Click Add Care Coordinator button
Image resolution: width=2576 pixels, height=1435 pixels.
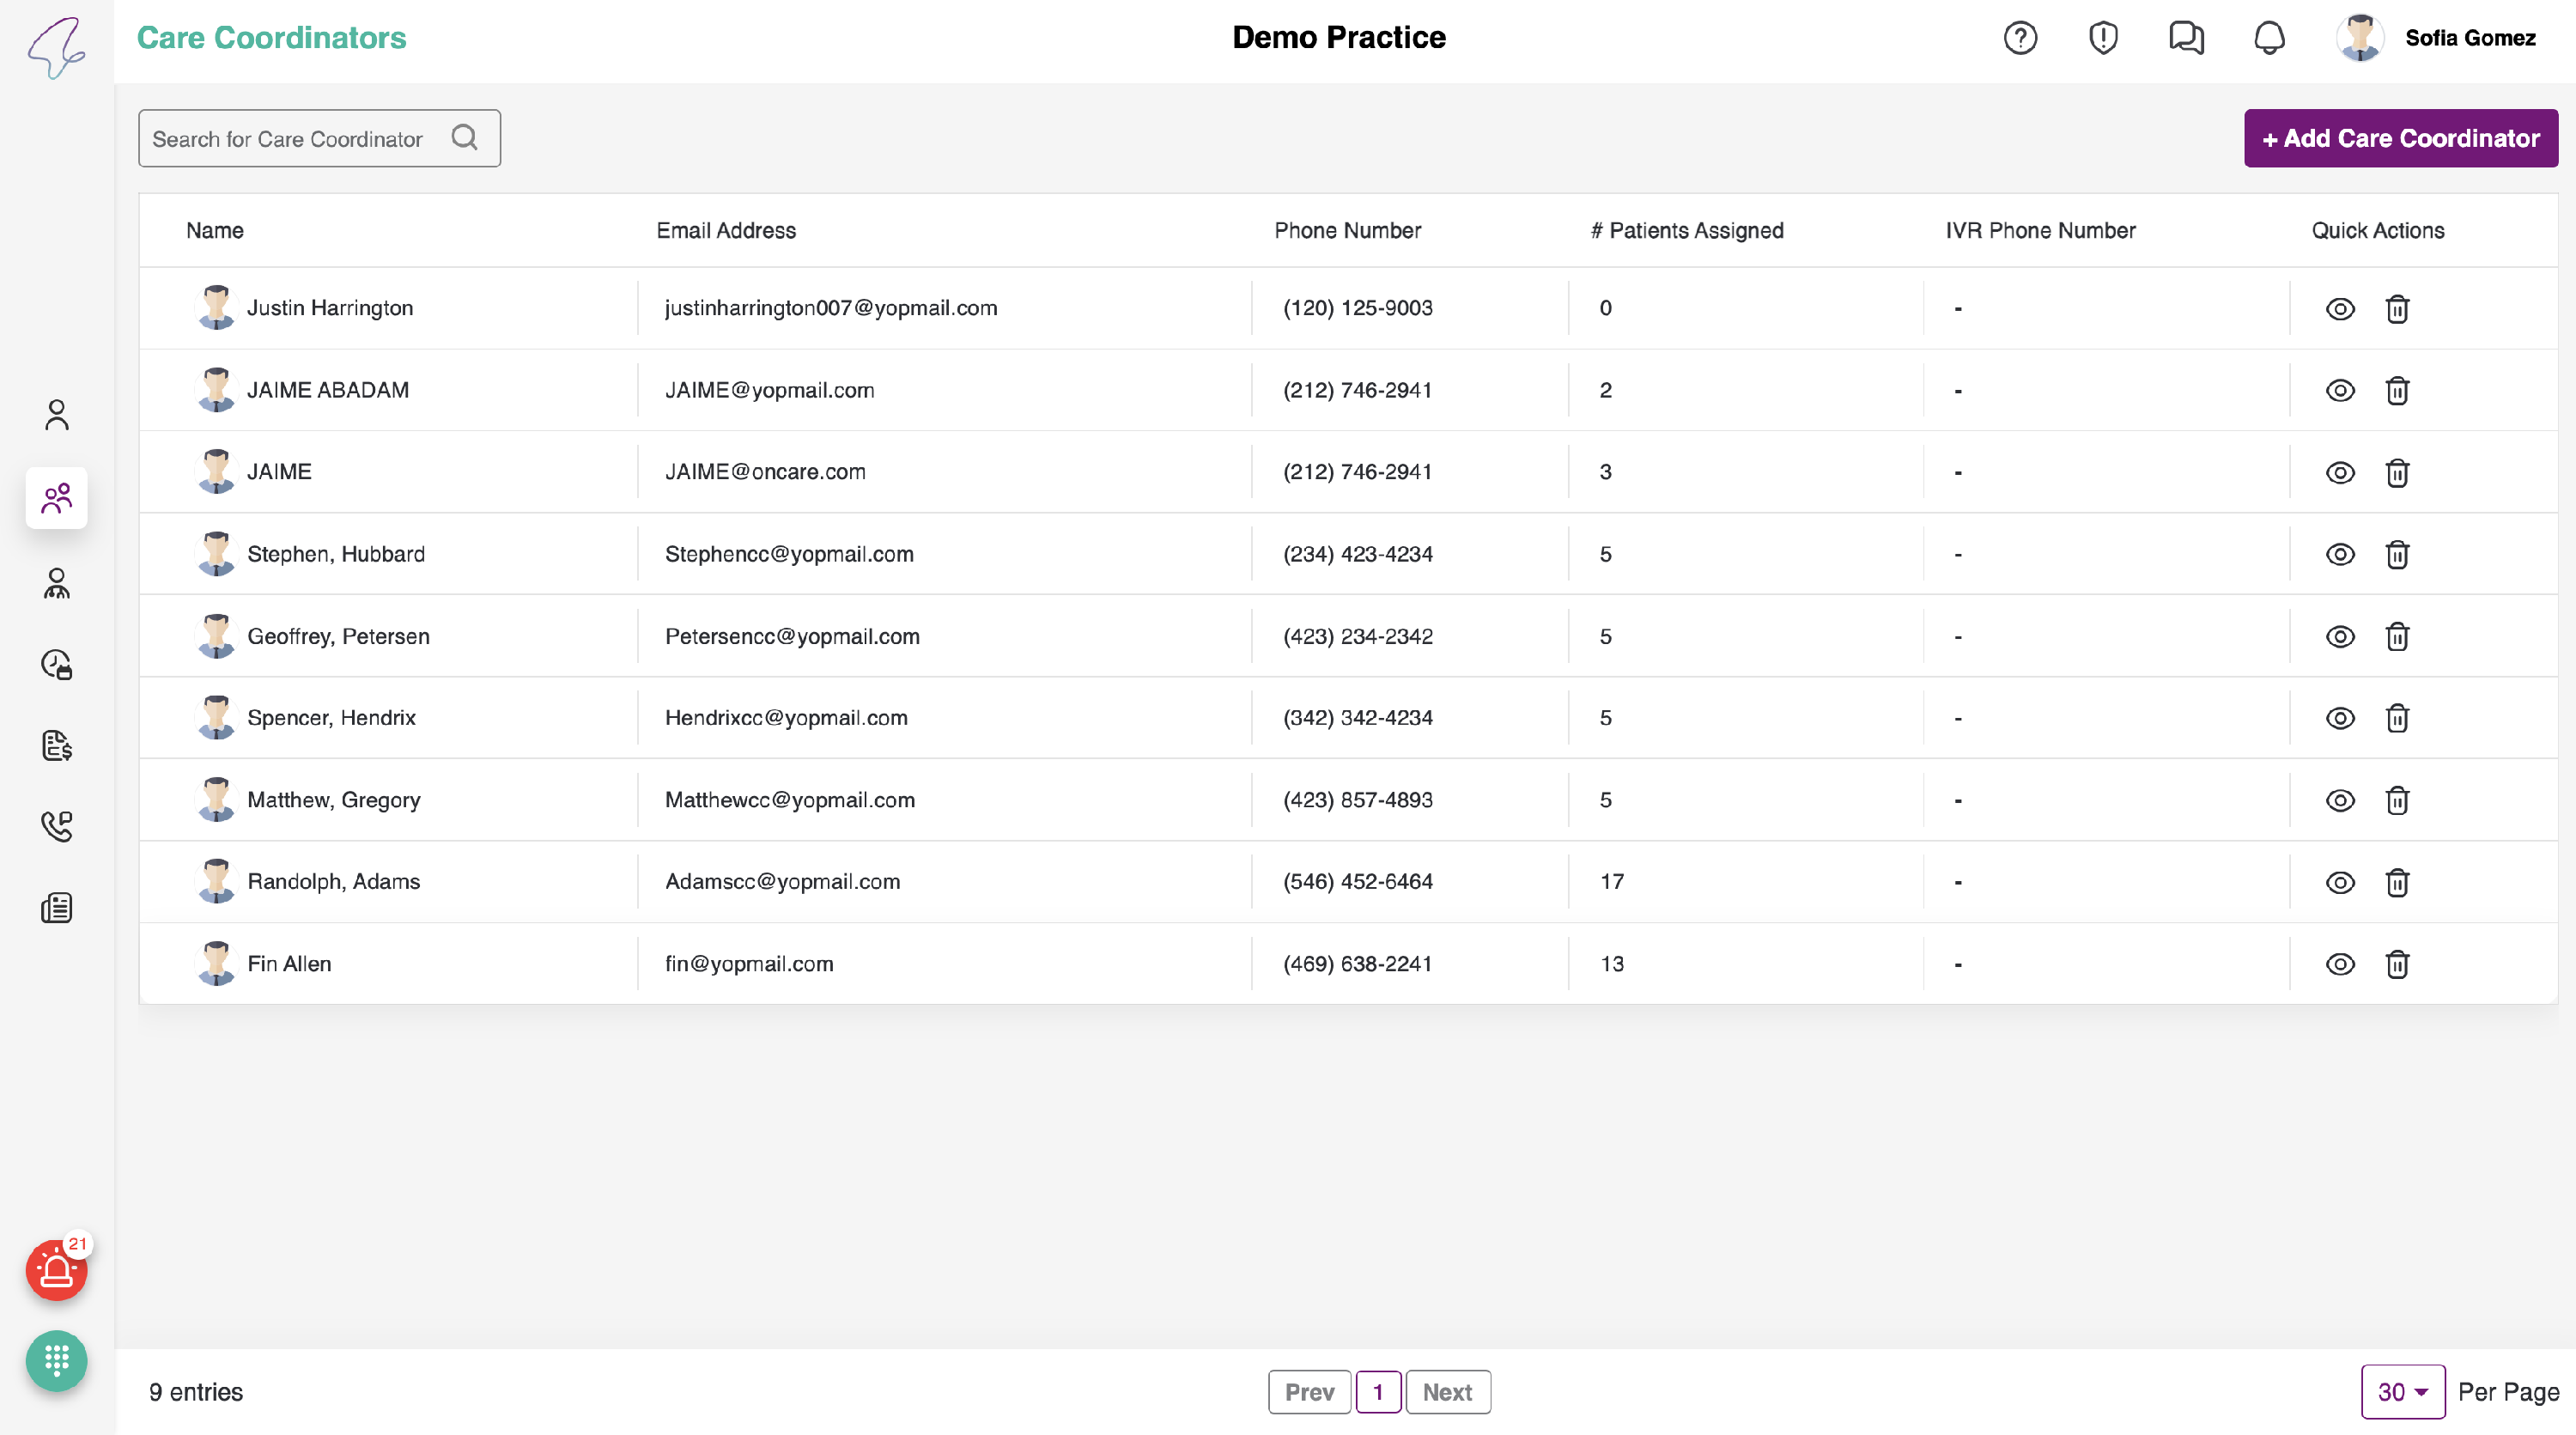[x=2400, y=138]
